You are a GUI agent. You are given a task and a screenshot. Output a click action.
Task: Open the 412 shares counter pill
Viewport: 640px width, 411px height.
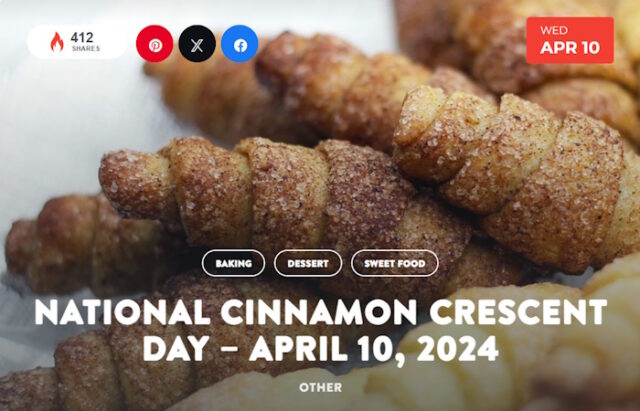pyautogui.click(x=78, y=42)
